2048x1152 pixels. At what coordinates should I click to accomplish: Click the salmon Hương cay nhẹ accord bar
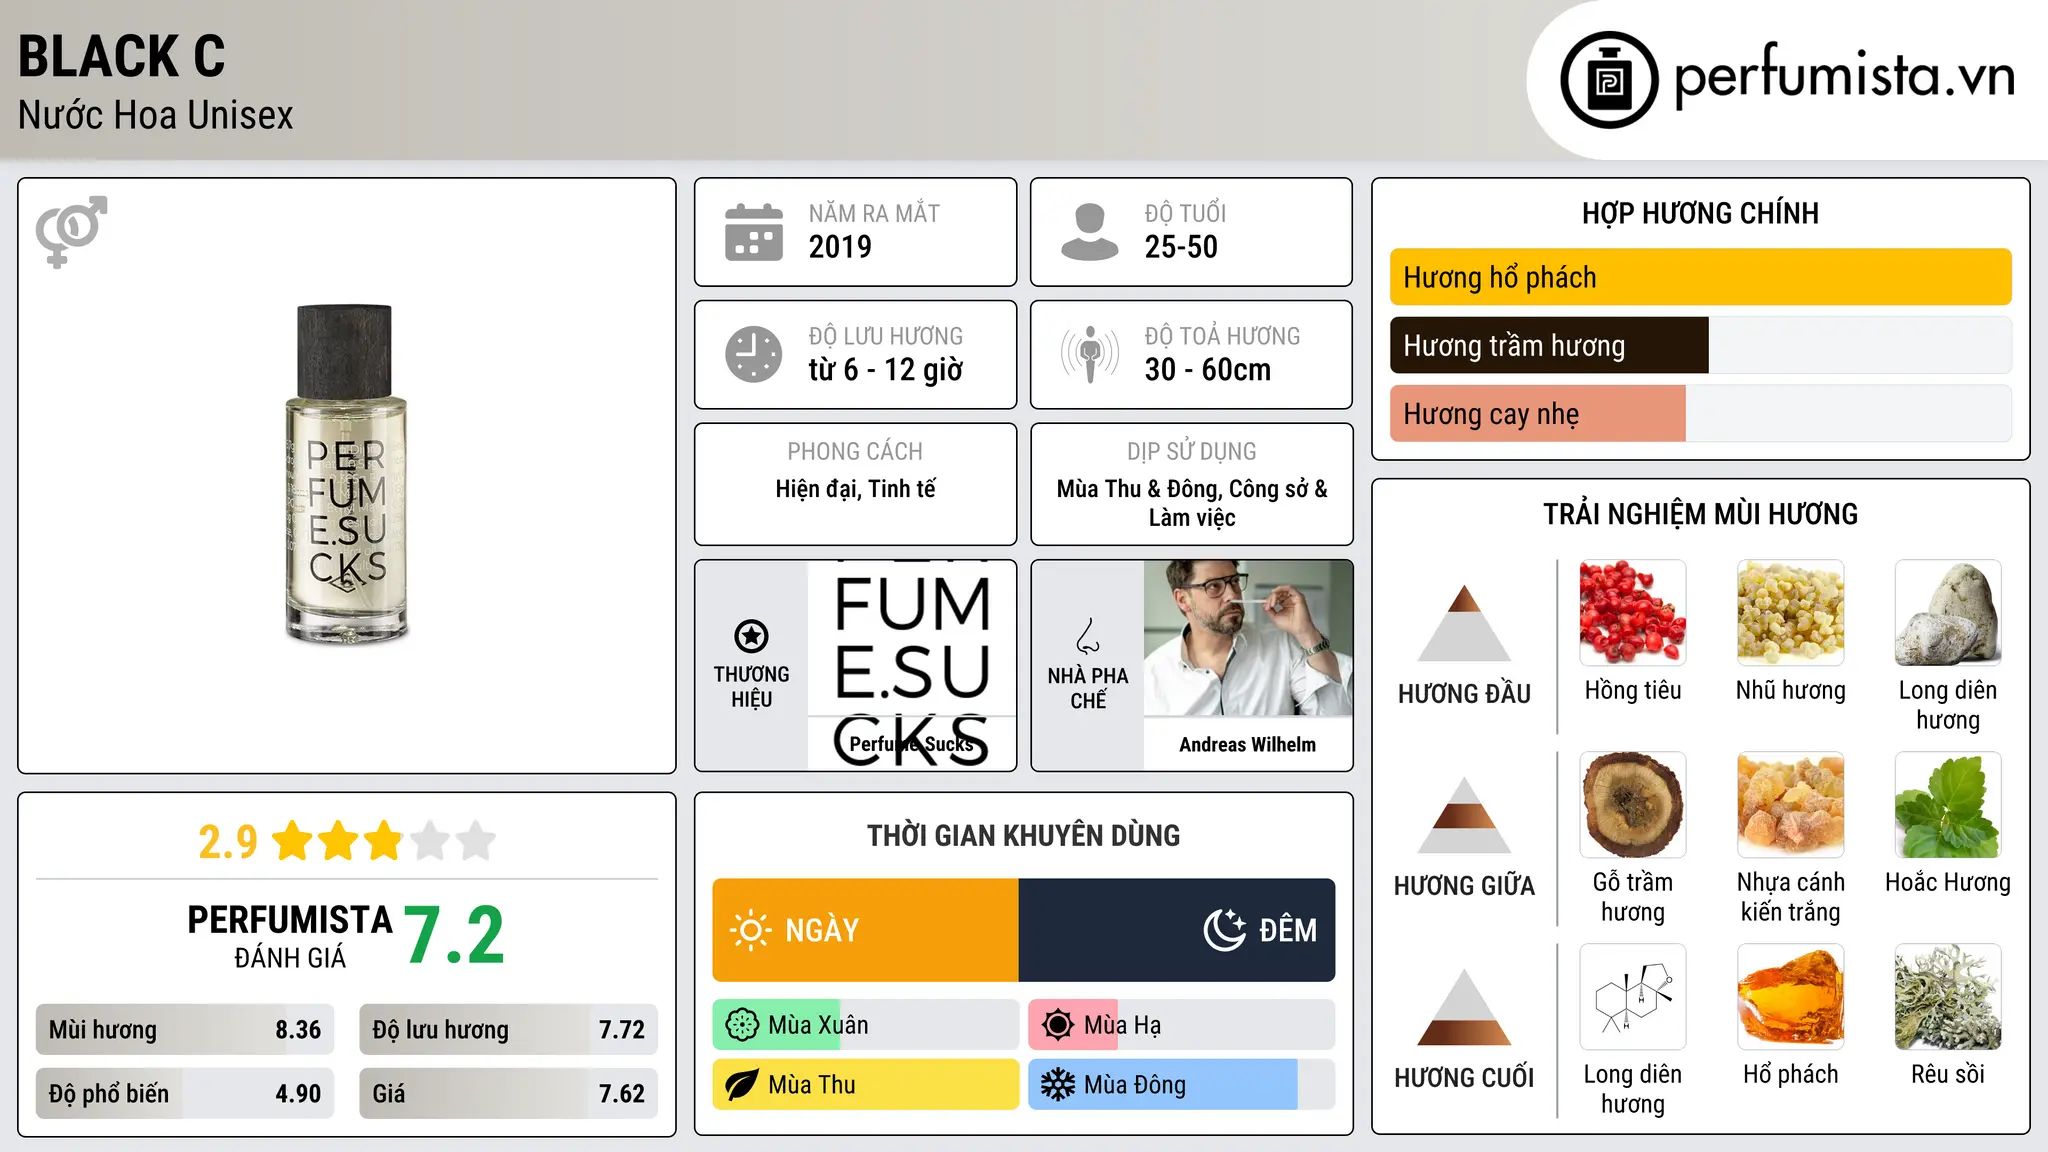pyautogui.click(x=1537, y=414)
